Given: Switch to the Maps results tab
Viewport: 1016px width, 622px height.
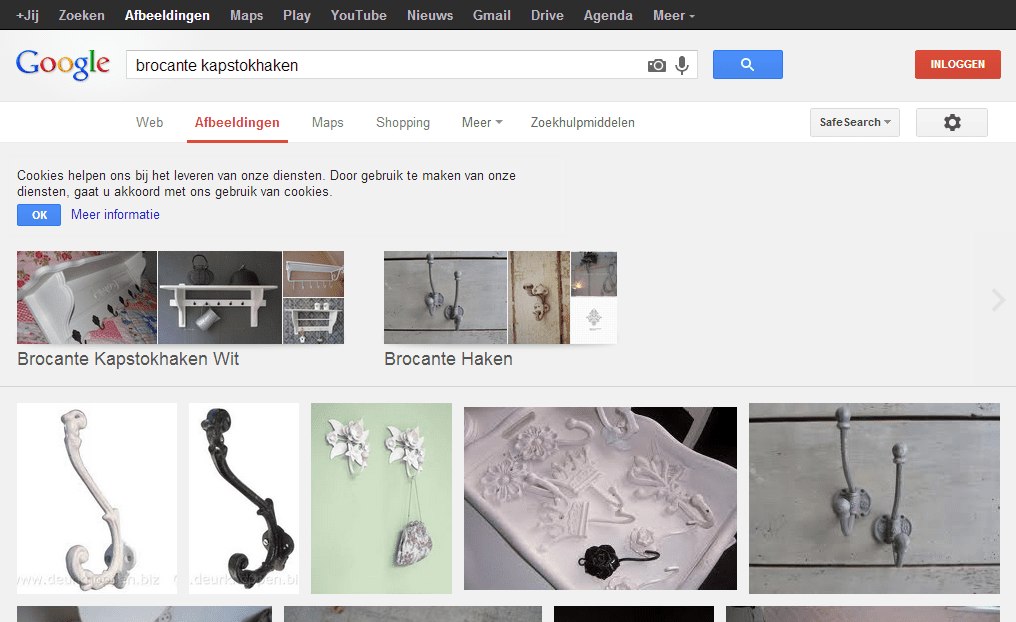Looking at the screenshot, I should 327,122.
